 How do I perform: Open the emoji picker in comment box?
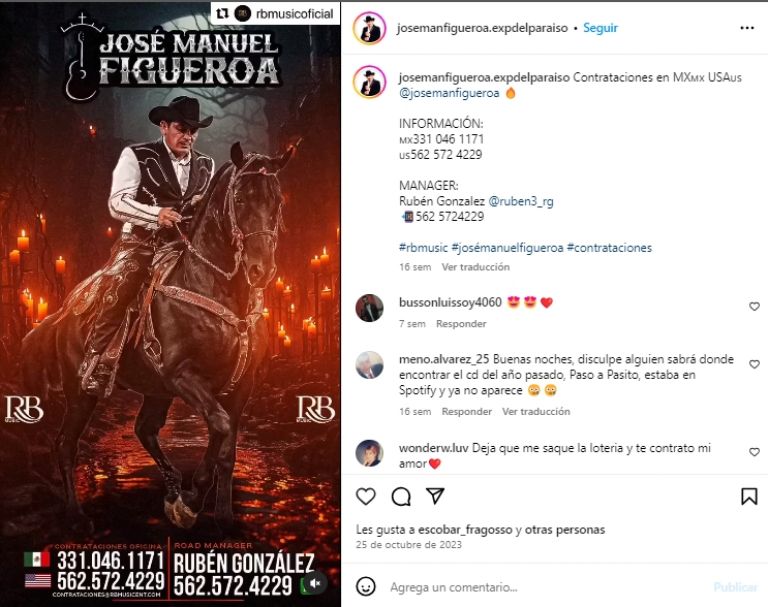coord(365,586)
